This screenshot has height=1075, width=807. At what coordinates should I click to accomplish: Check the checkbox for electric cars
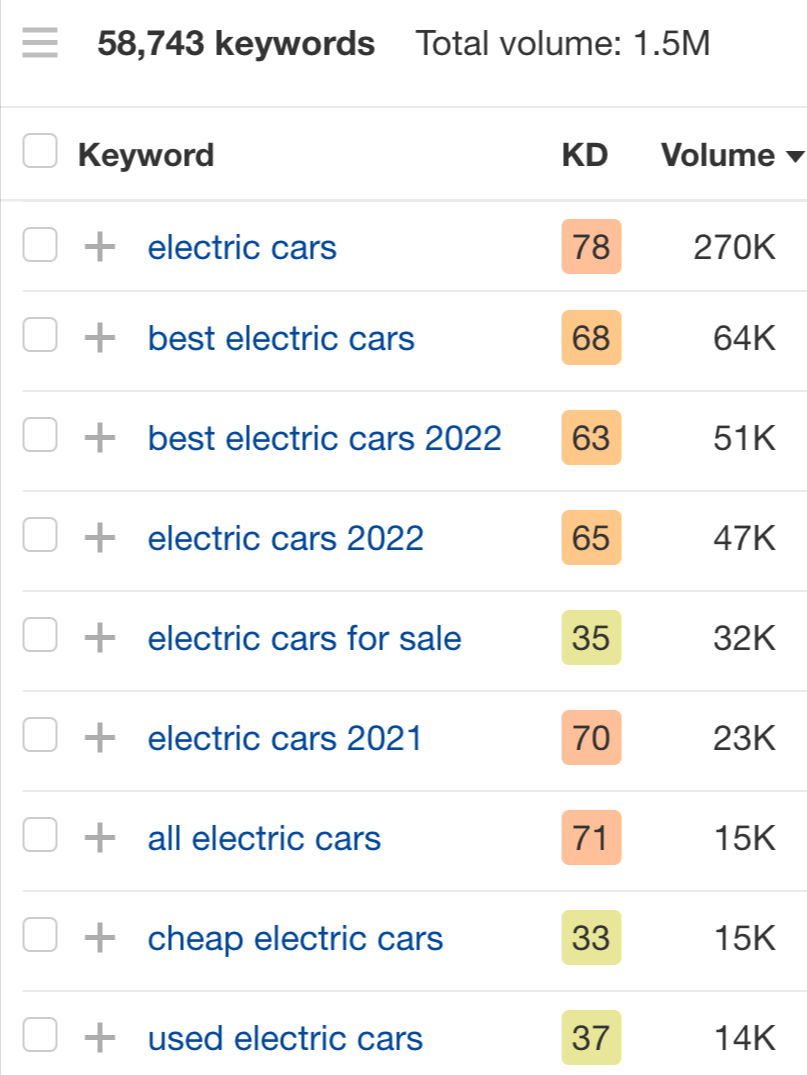39,247
